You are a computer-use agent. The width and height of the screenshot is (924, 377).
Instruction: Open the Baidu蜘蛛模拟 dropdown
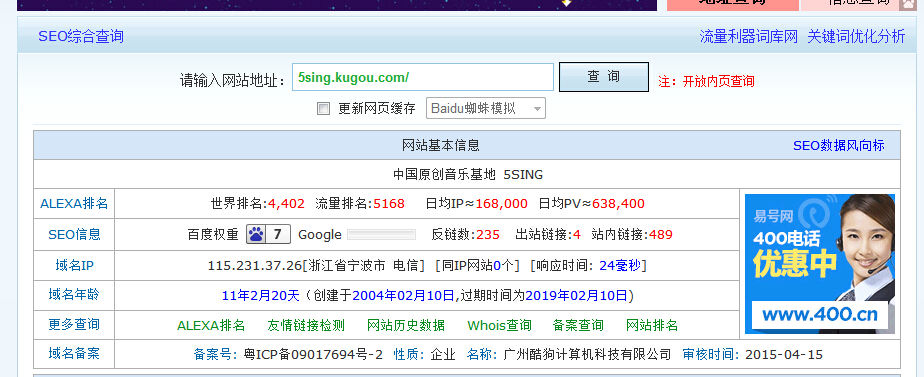(x=486, y=108)
